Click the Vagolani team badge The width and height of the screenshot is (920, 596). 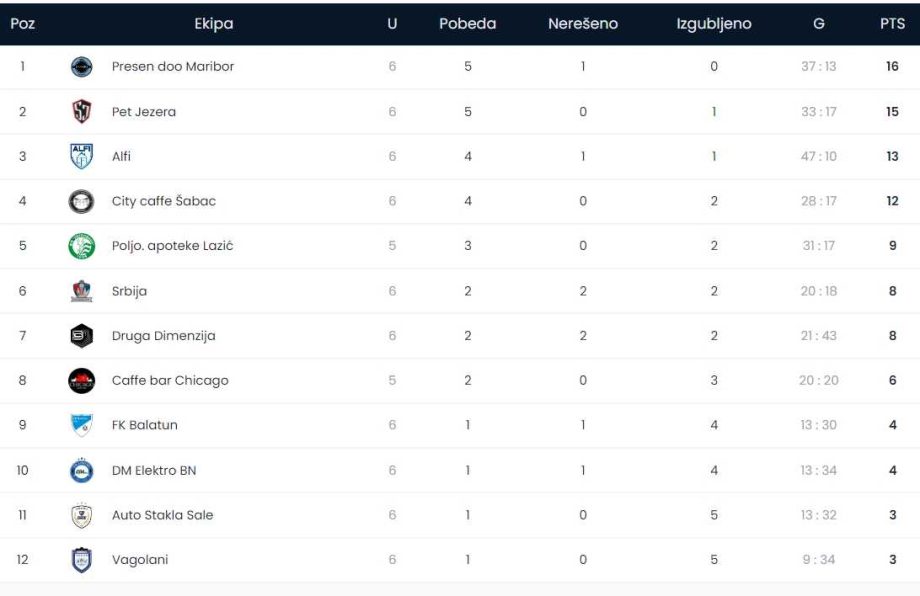click(x=82, y=560)
